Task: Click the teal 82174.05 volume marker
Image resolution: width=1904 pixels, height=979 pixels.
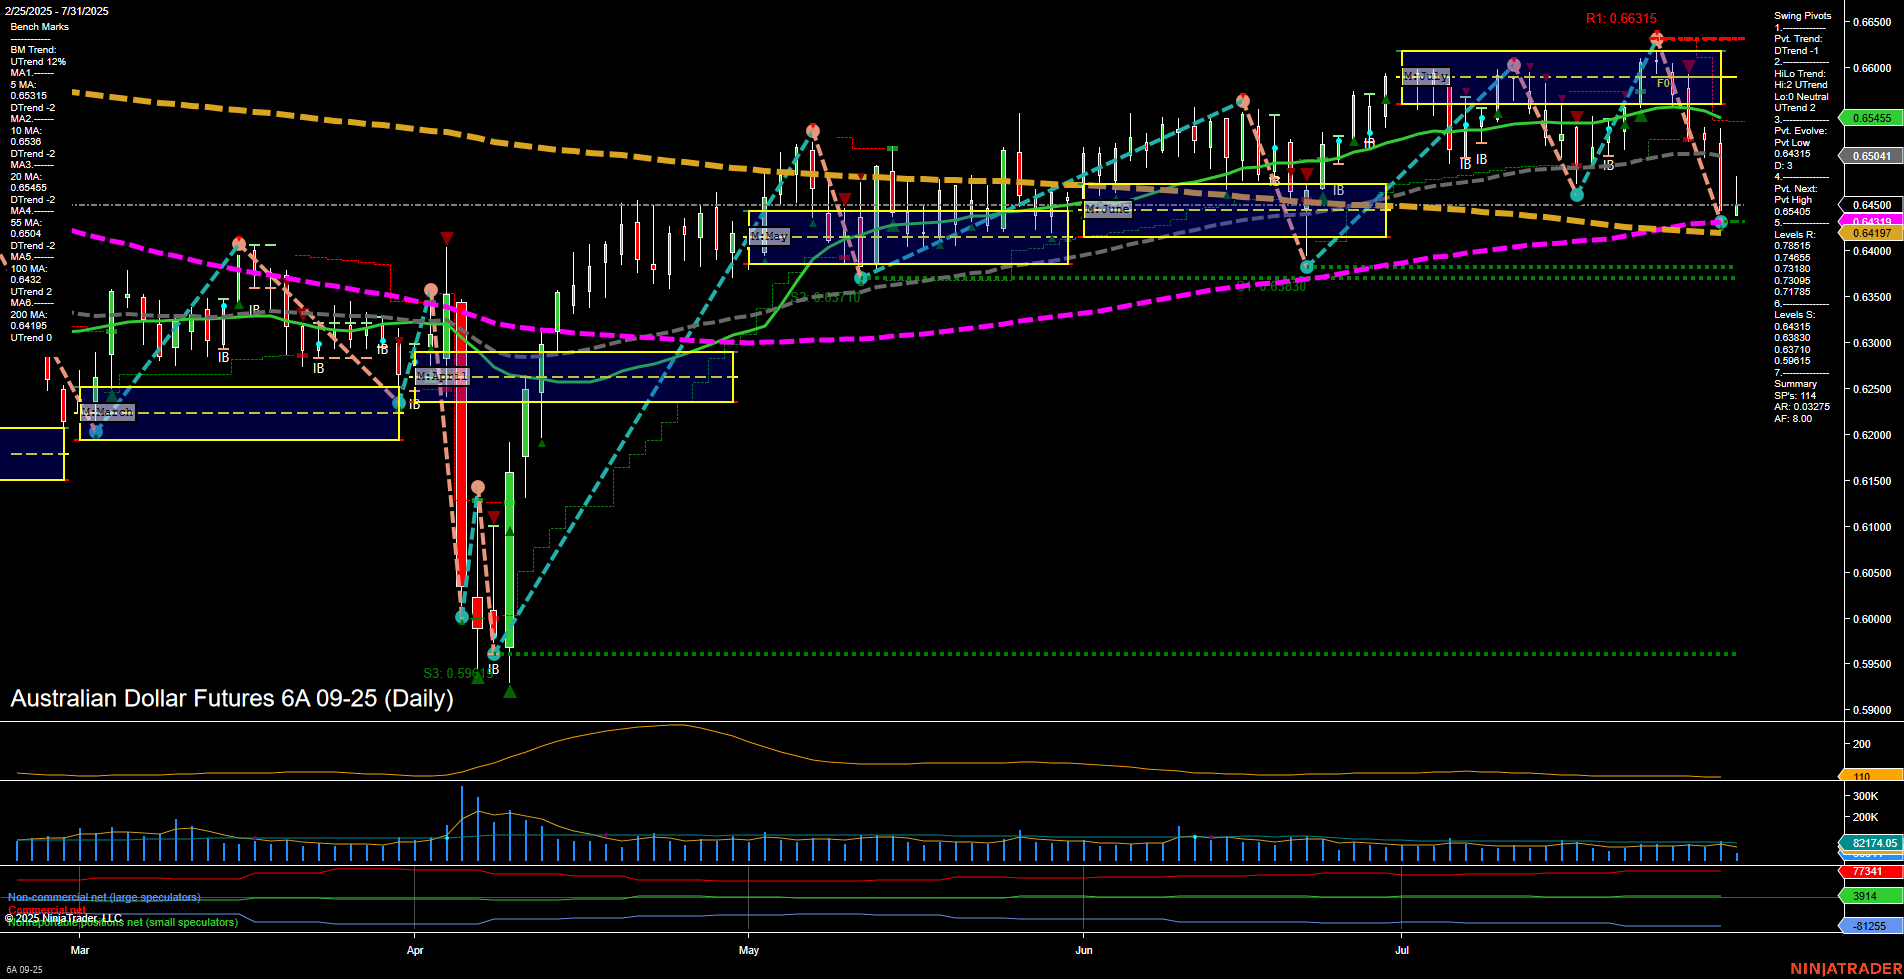Action: 1871,843
